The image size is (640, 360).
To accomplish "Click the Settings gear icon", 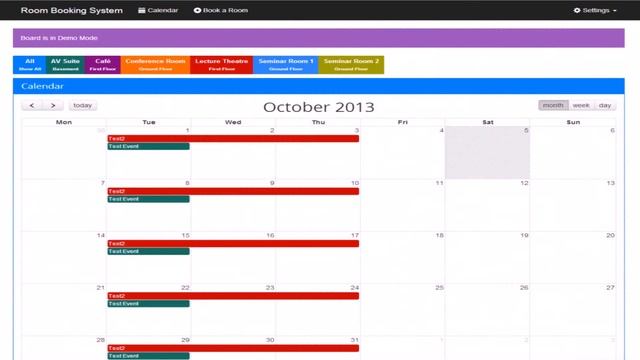I will 577,10.
